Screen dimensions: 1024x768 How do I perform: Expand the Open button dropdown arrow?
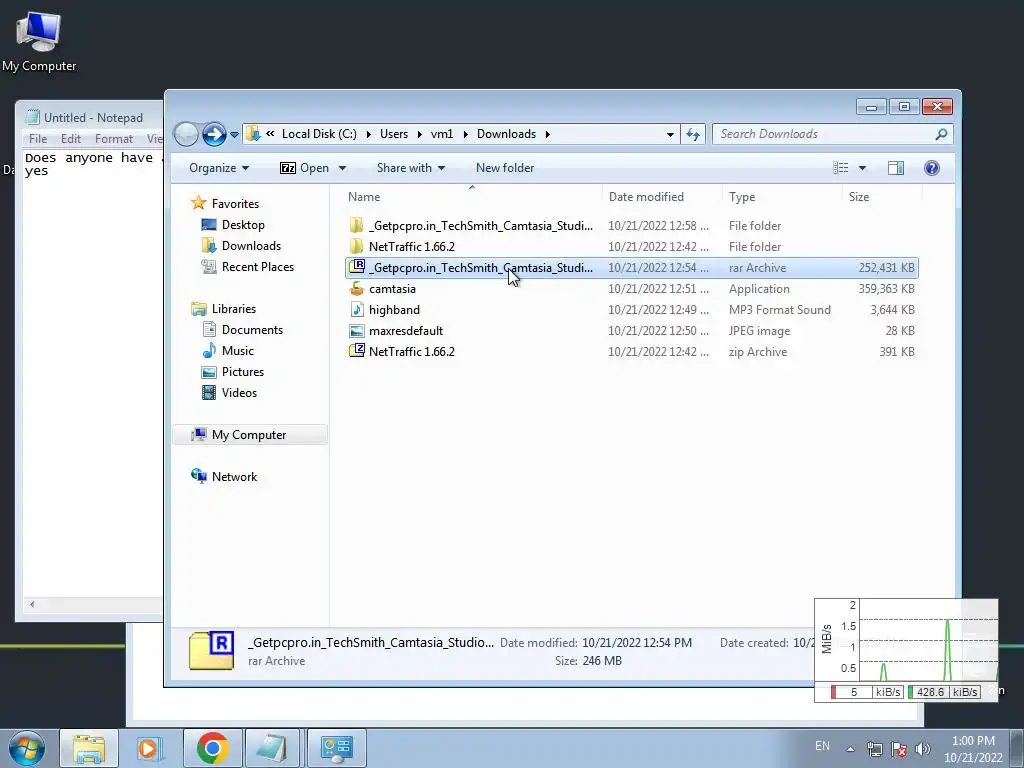[342, 168]
